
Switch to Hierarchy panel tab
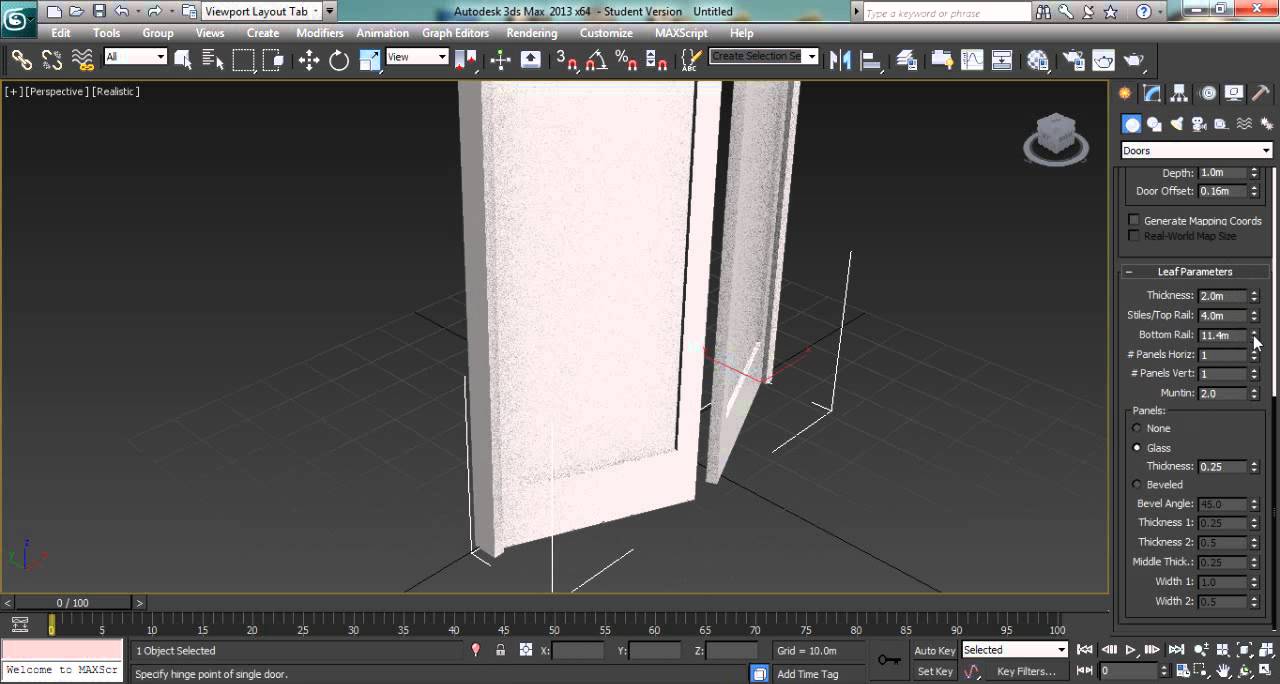[x=1180, y=93]
